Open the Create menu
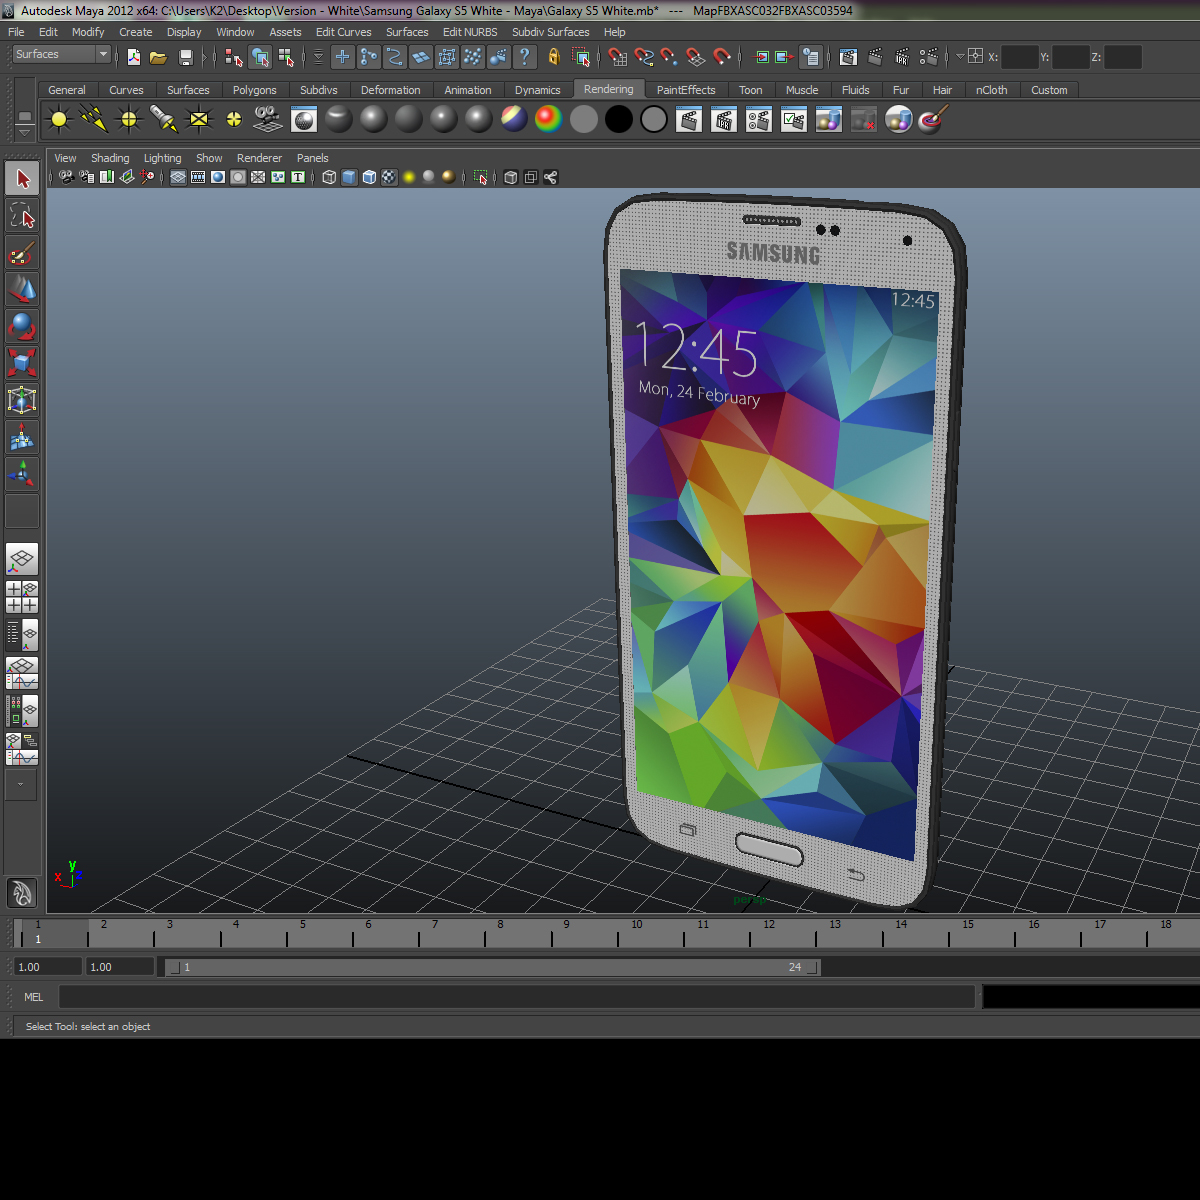The height and width of the screenshot is (1200, 1200). tap(135, 32)
